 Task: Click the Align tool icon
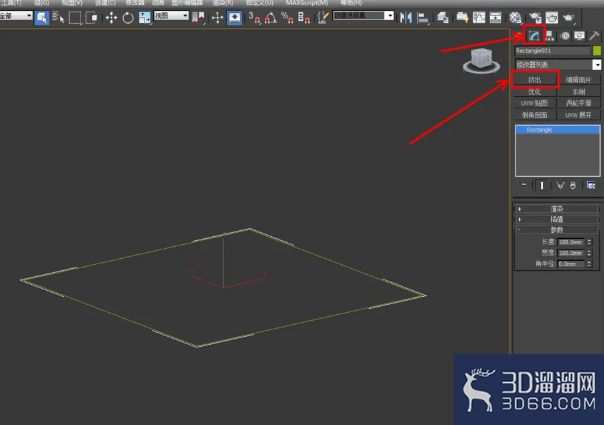[x=423, y=18]
